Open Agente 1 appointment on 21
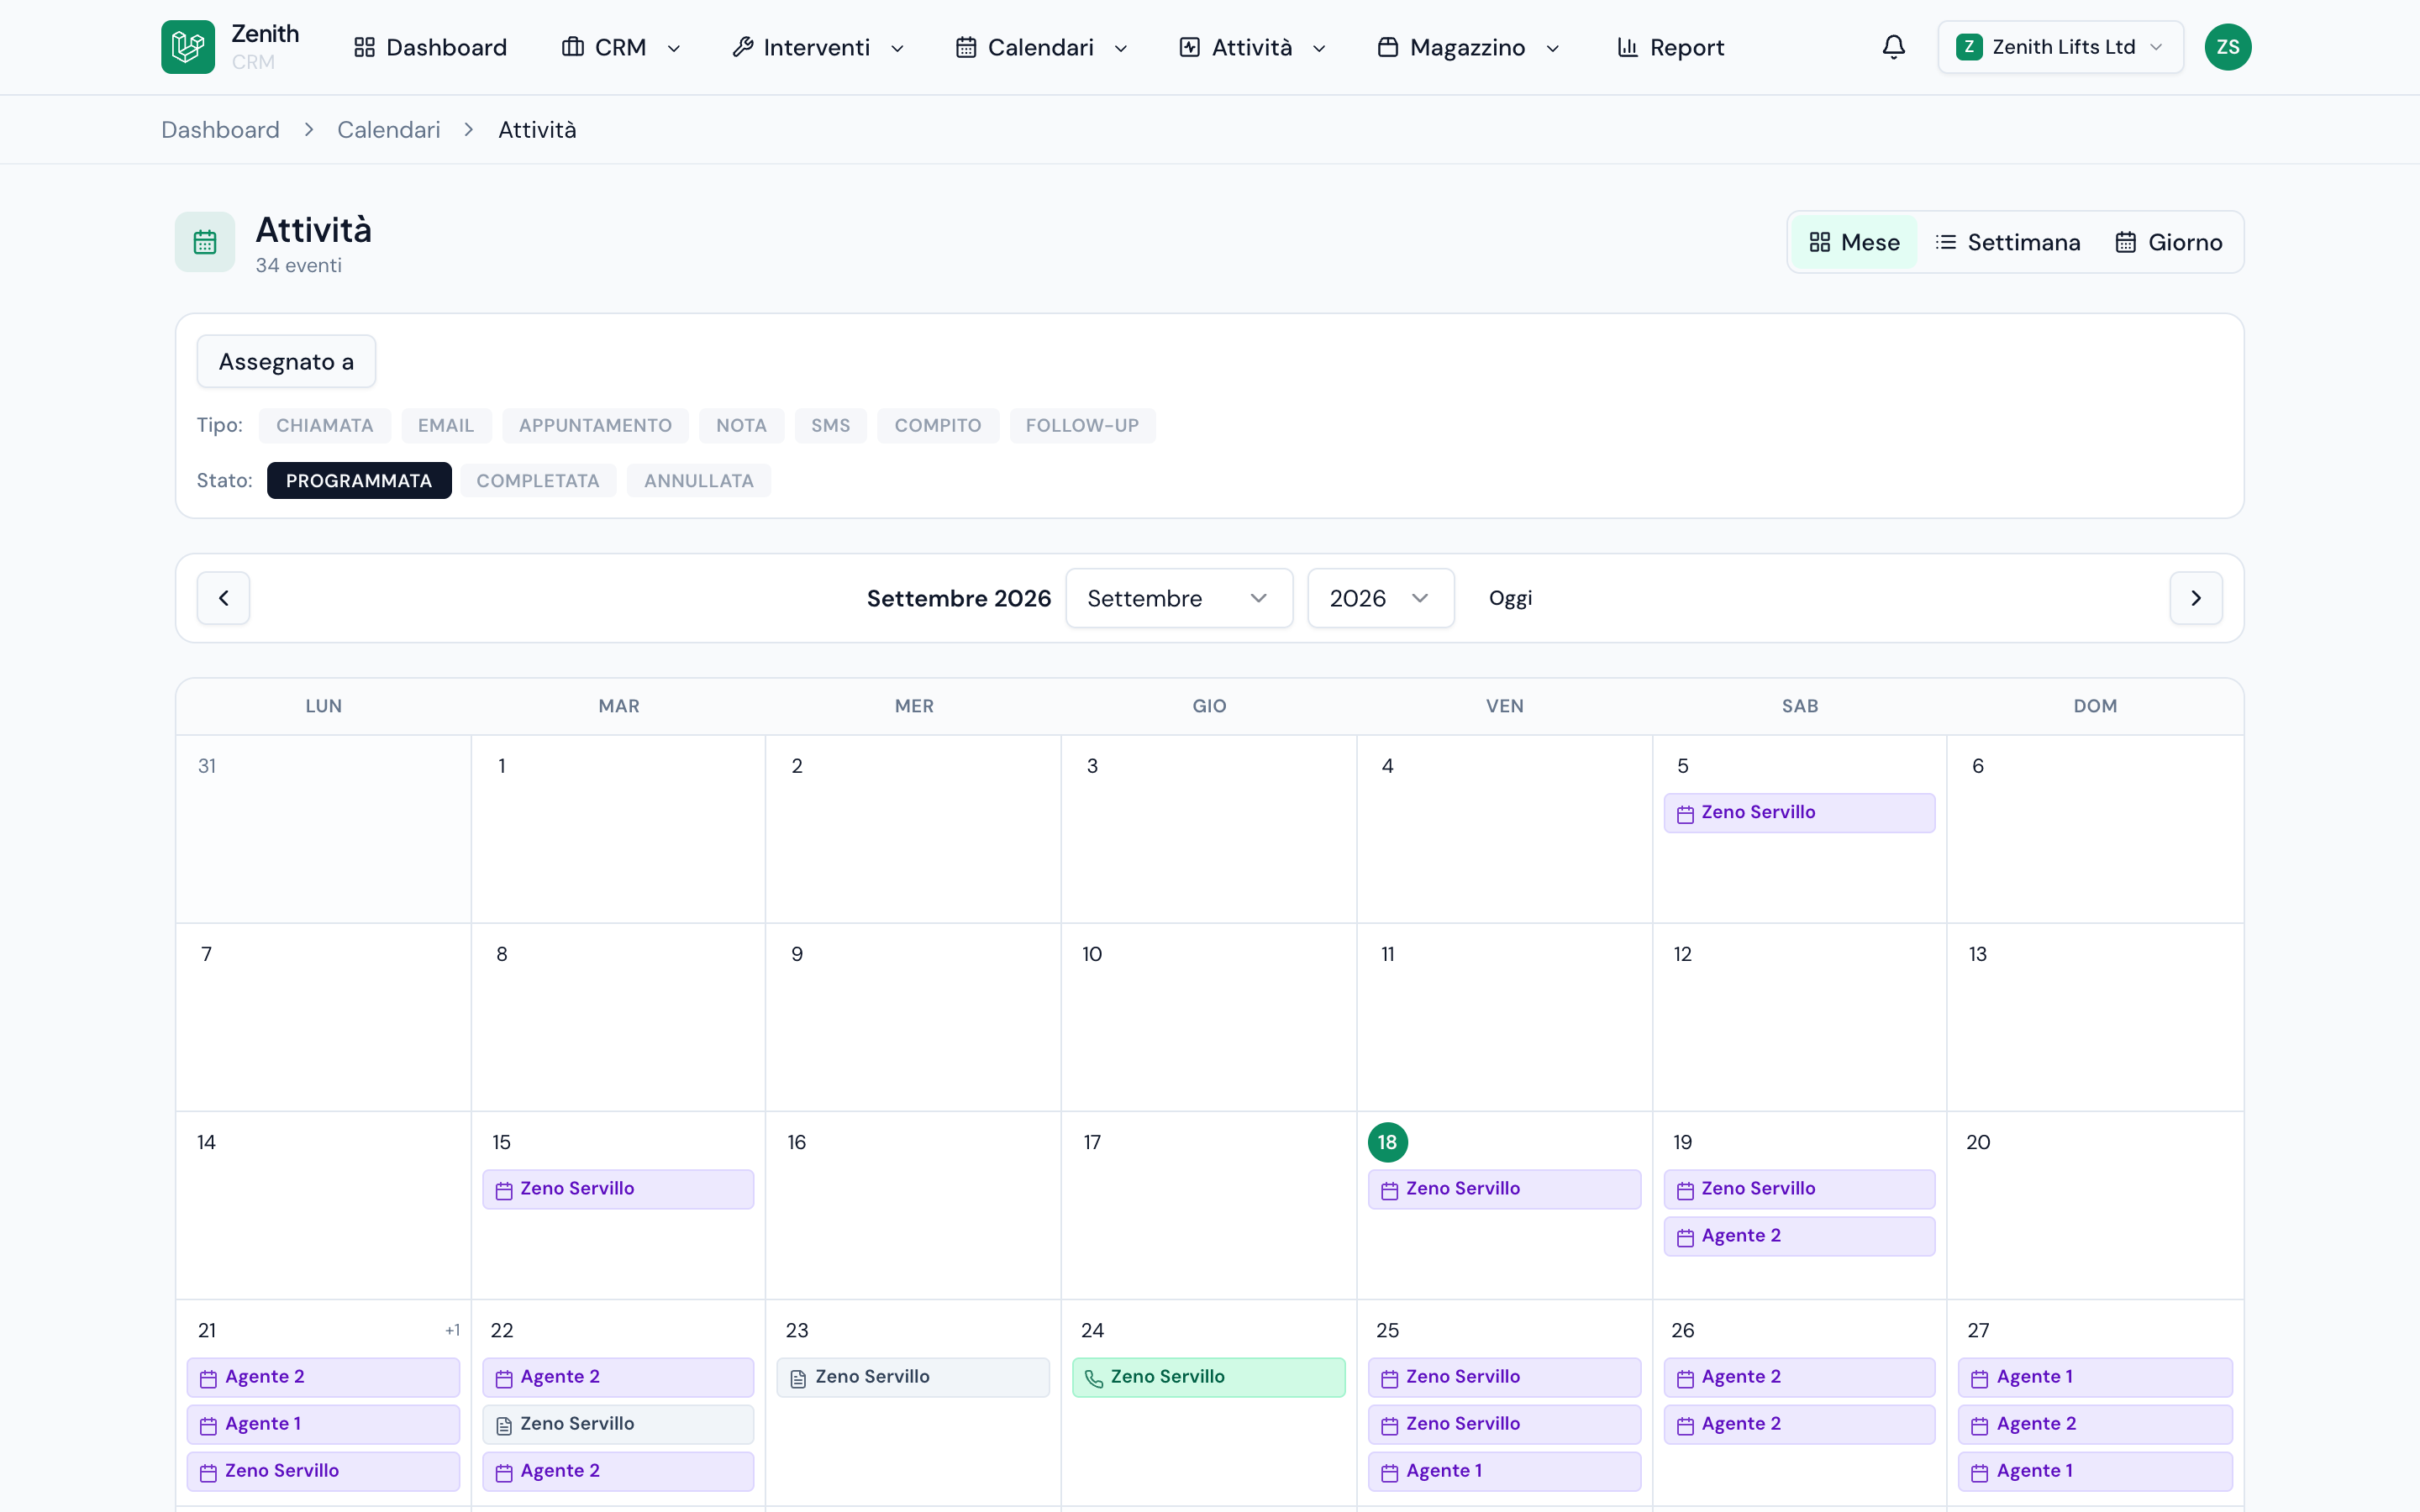Viewport: 2420px width, 1512px height. pyautogui.click(x=323, y=1424)
